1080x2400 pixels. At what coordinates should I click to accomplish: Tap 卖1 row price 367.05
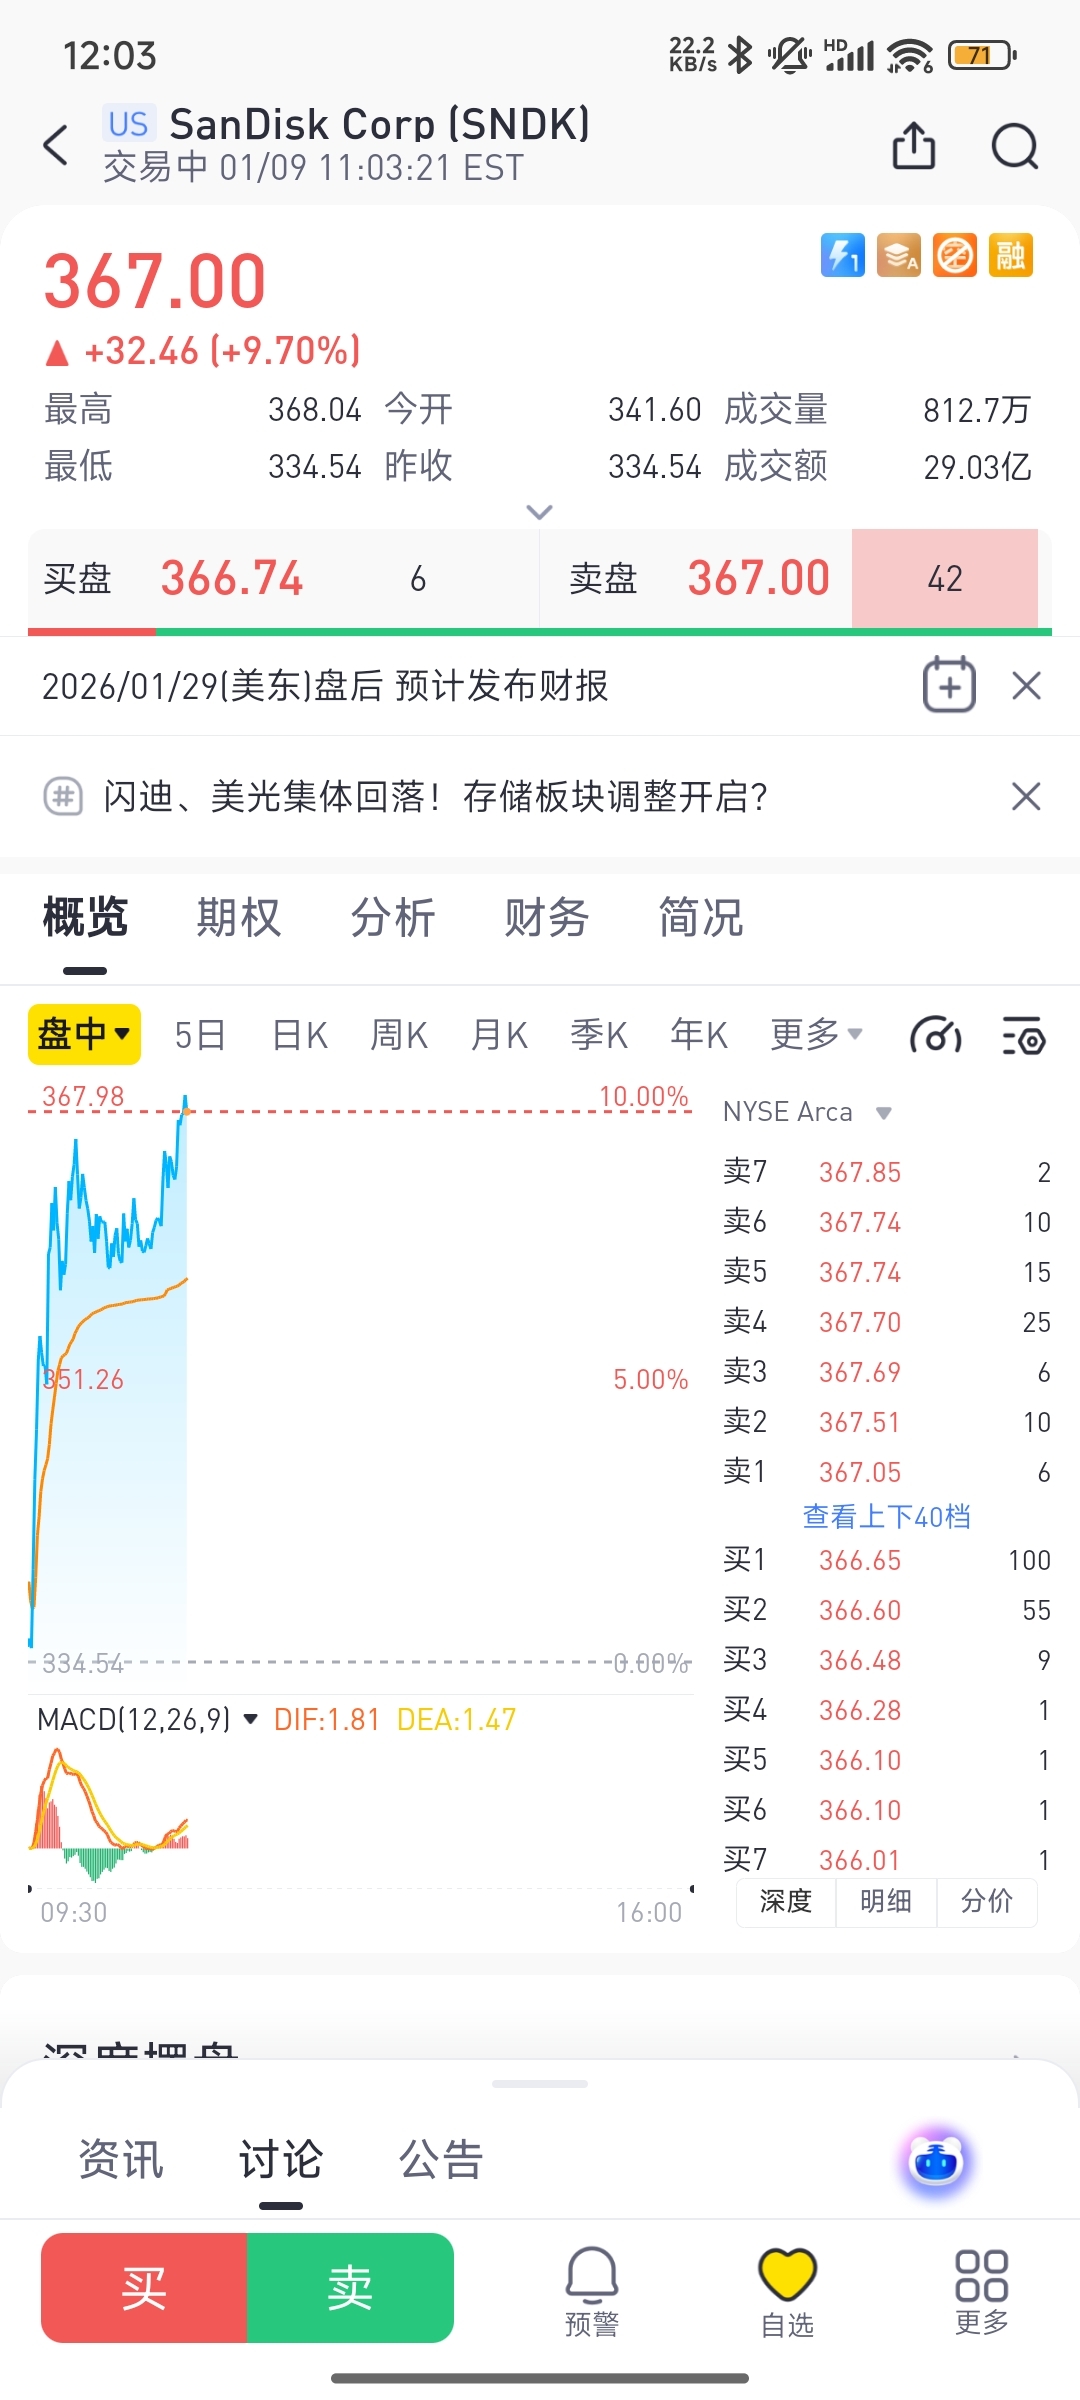coord(860,1472)
